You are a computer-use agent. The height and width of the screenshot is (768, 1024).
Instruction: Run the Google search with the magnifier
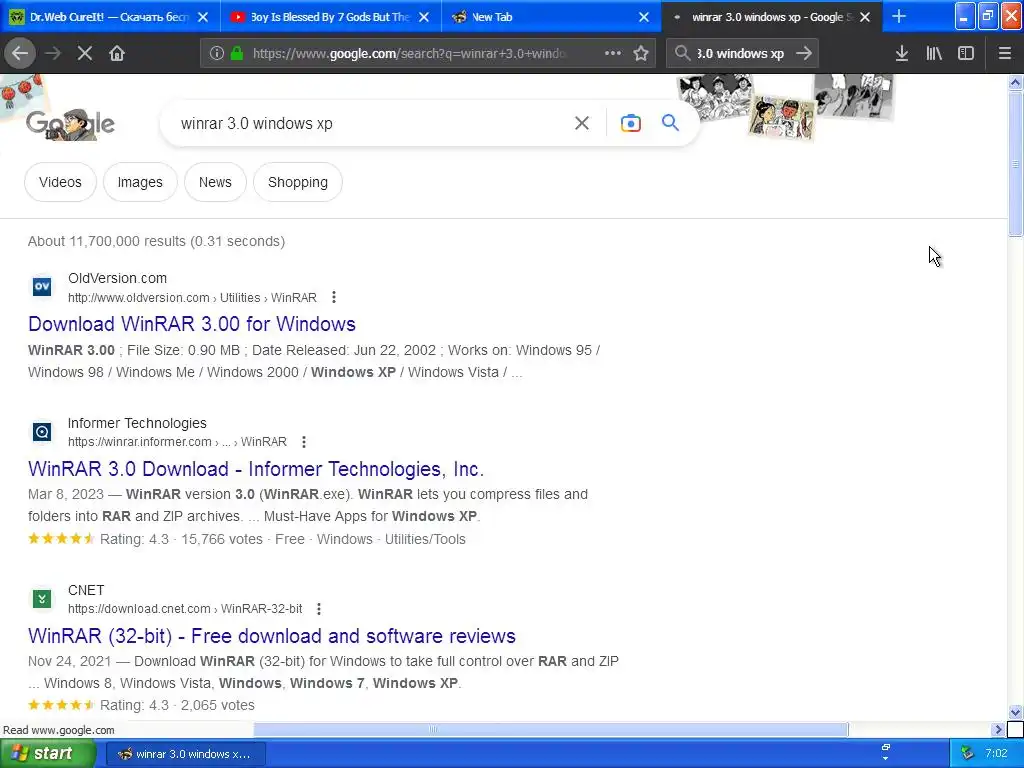pyautogui.click(x=671, y=123)
